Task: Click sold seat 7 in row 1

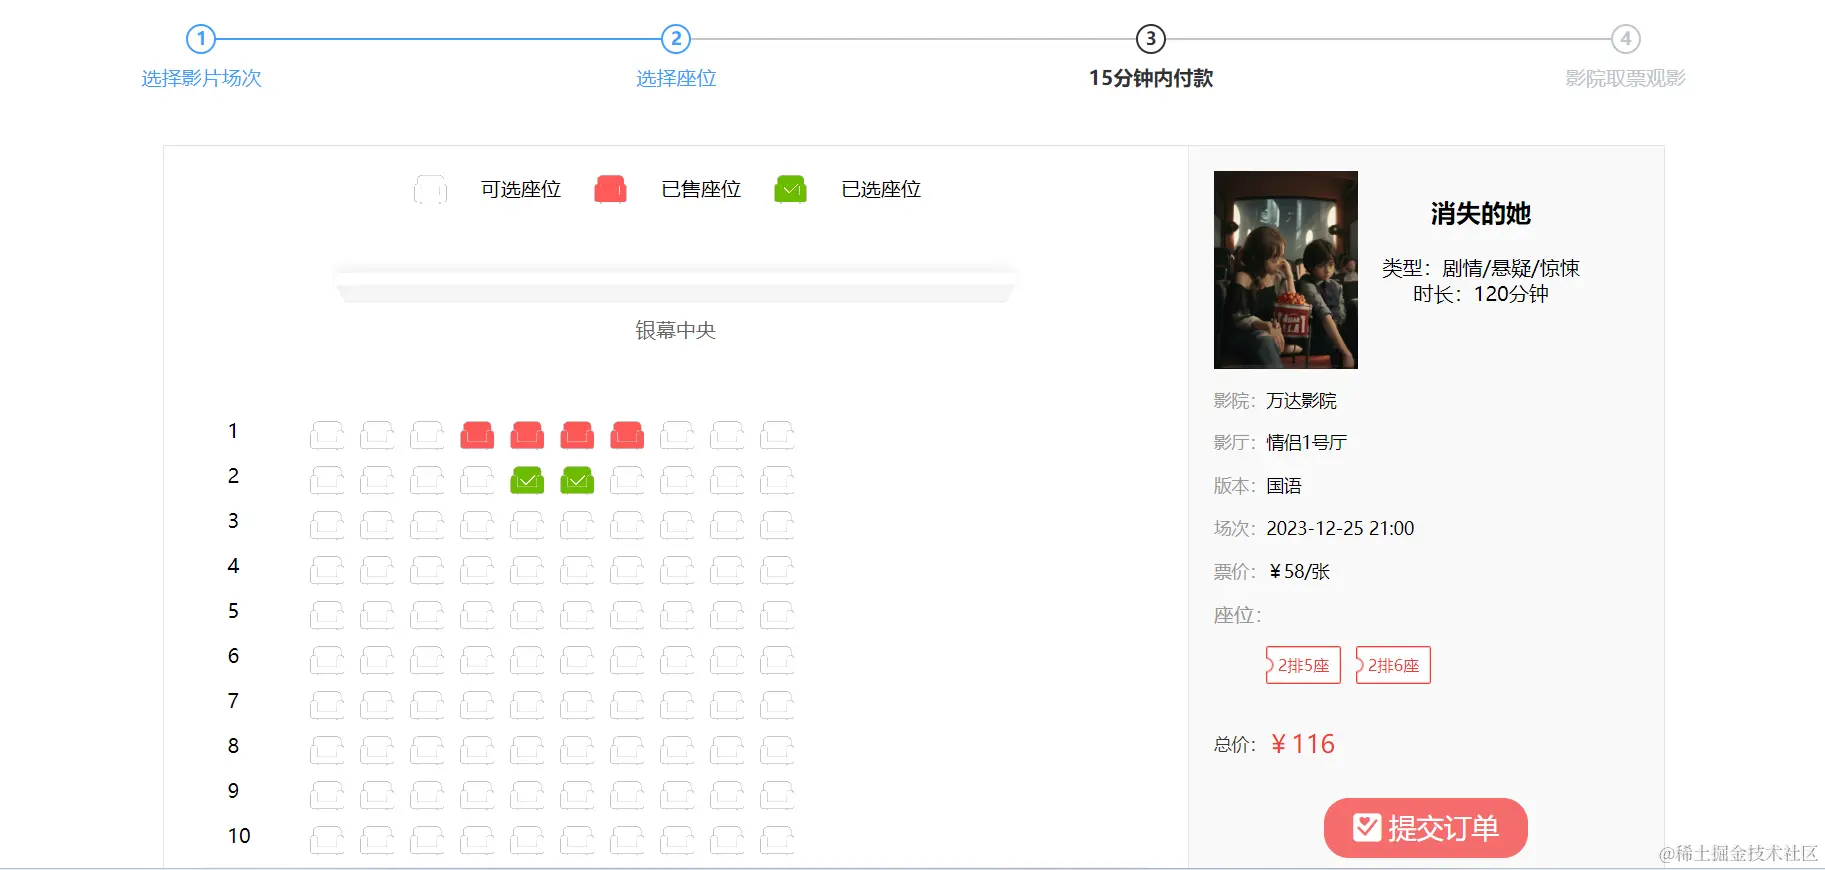Action: click(627, 435)
